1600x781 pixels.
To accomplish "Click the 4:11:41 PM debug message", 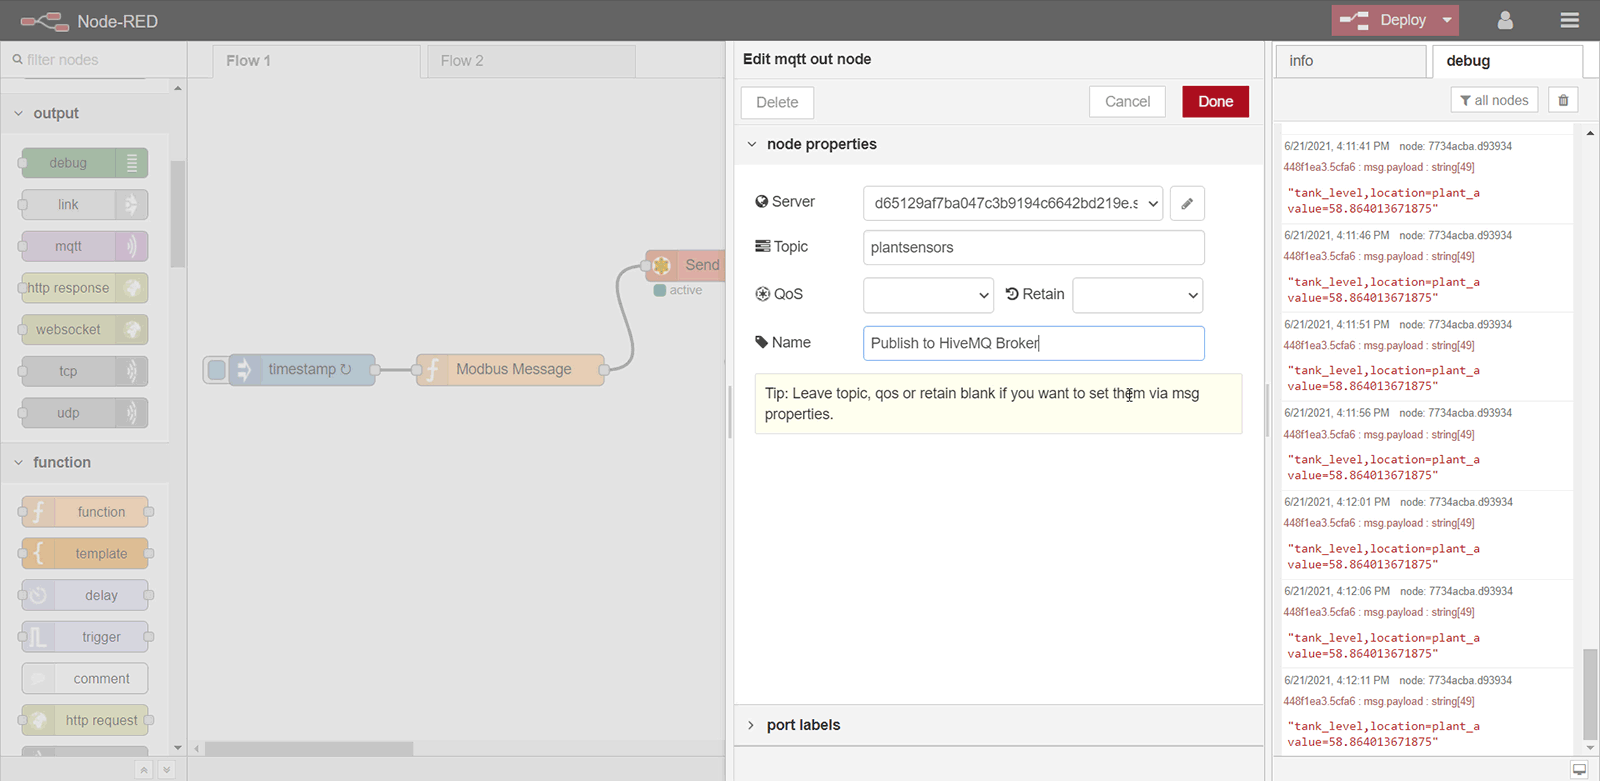I will tap(1426, 178).
